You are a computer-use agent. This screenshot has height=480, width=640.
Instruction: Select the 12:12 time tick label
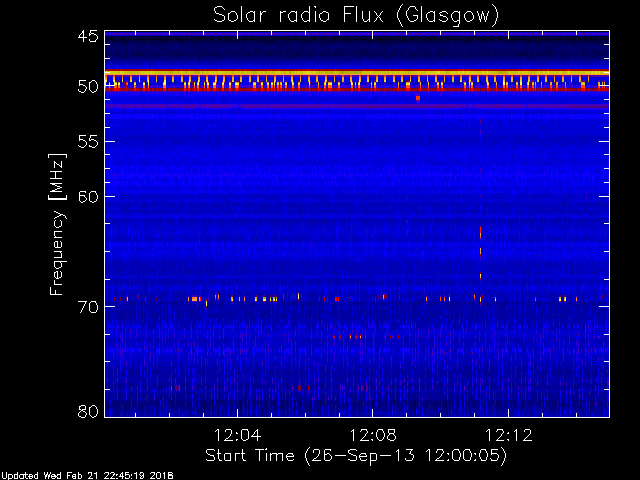tap(509, 435)
